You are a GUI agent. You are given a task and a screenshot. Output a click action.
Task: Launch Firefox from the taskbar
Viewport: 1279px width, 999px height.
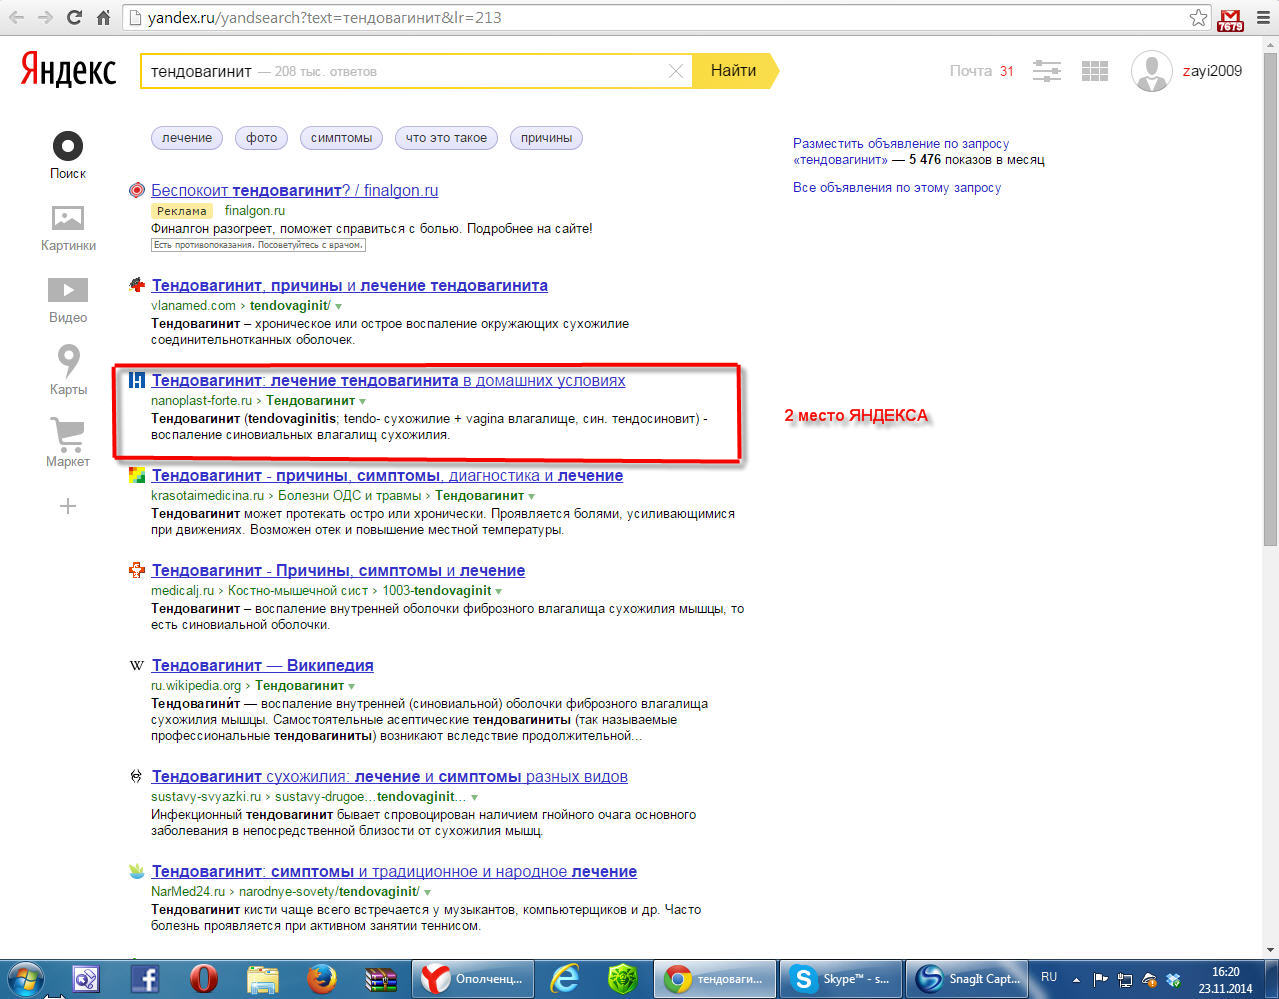click(x=322, y=979)
